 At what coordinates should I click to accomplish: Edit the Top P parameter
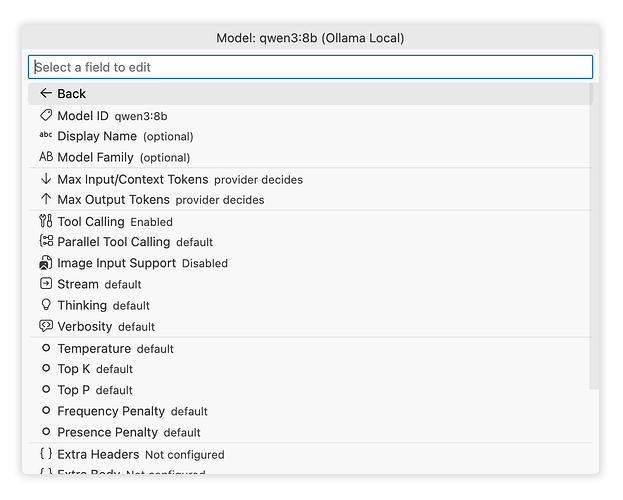(310, 390)
